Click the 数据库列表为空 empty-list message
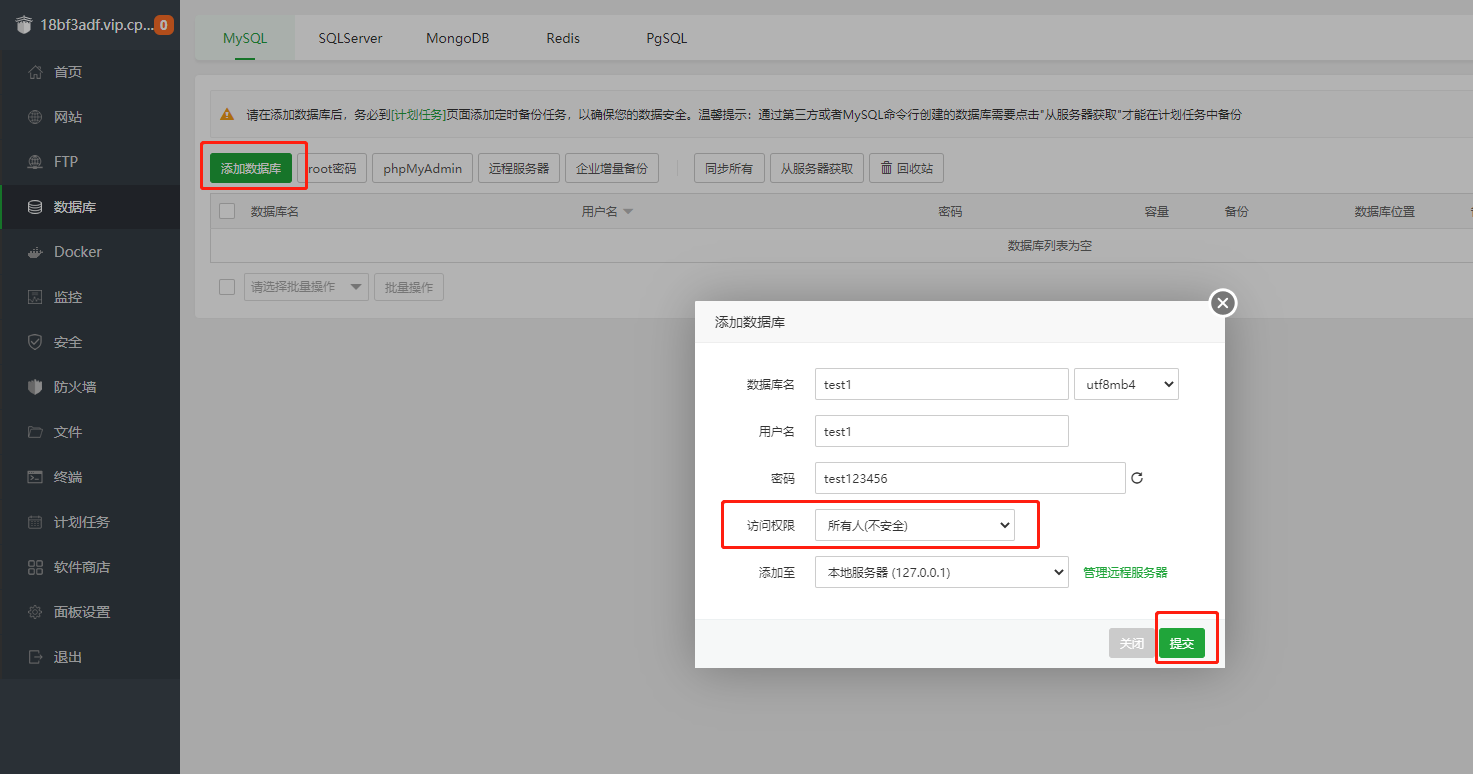1473x774 pixels. tap(1050, 246)
